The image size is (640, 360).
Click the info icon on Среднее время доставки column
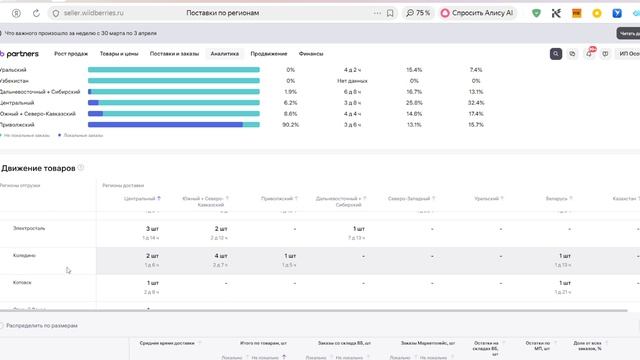click(199, 343)
